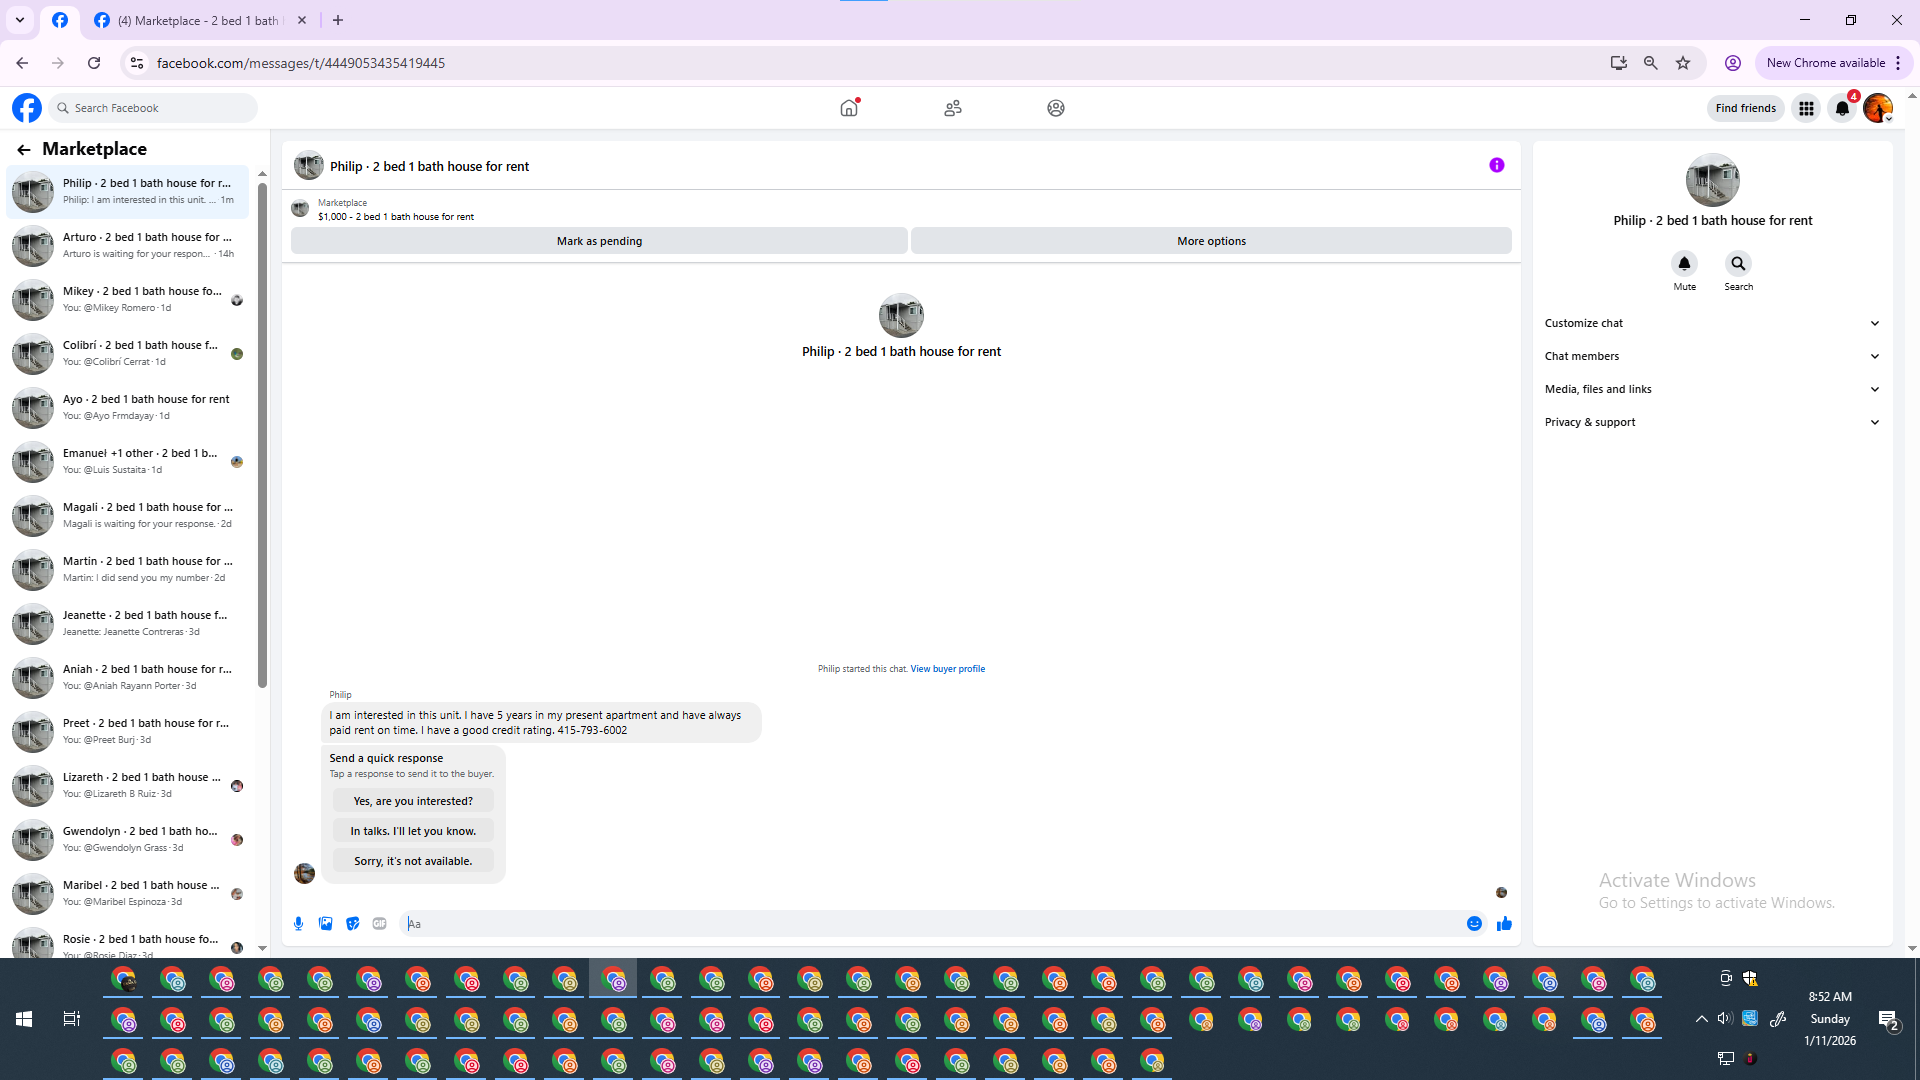This screenshot has width=1920, height=1080.
Task: Open Chrome profile icon
Action: (x=1733, y=63)
